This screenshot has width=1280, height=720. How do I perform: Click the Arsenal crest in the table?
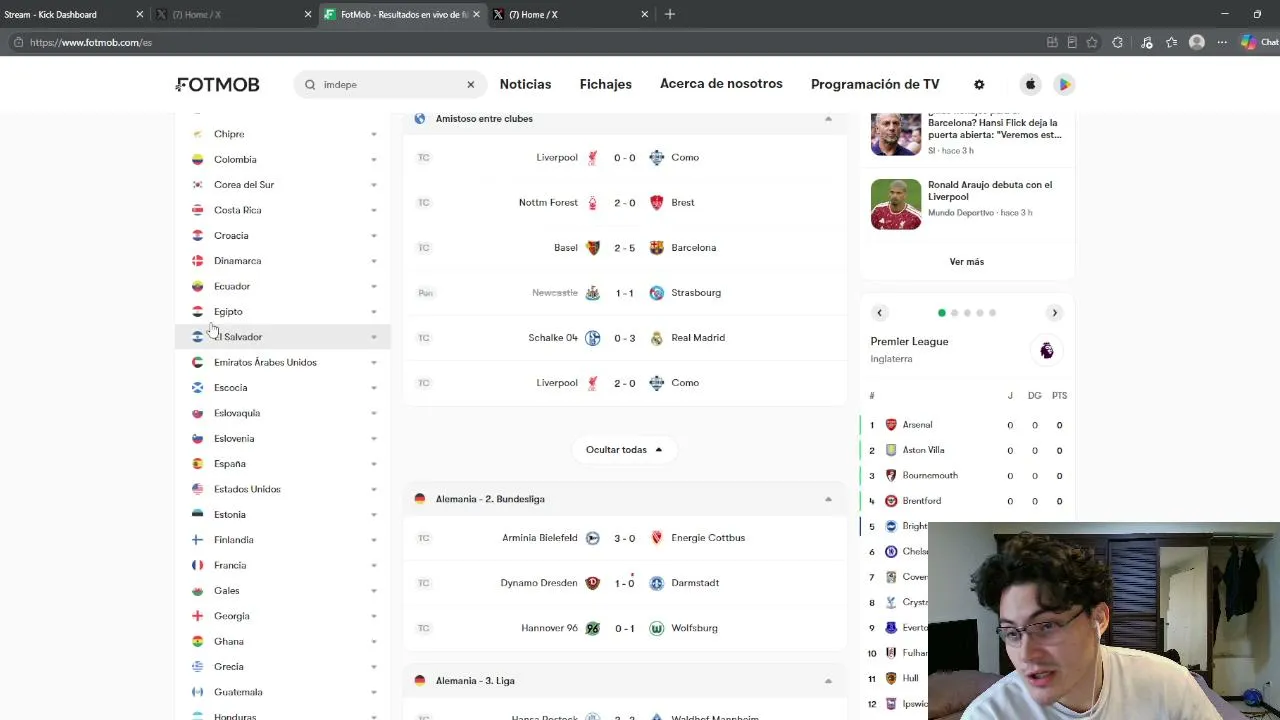coord(891,425)
